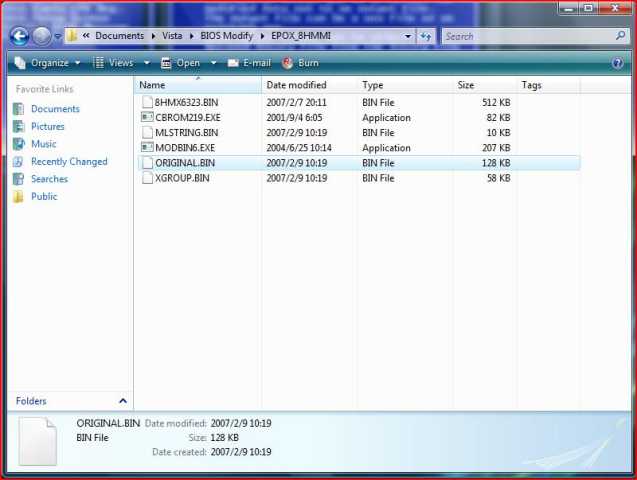
Task: Click the magnifier search icon
Action: click(x=620, y=36)
